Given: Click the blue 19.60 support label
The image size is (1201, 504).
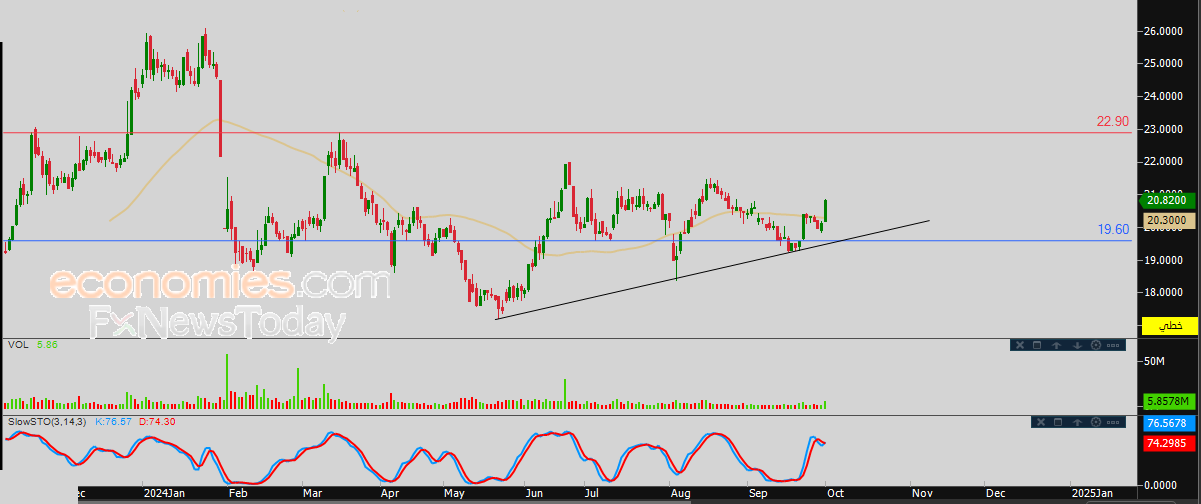Looking at the screenshot, I should pos(1113,229).
